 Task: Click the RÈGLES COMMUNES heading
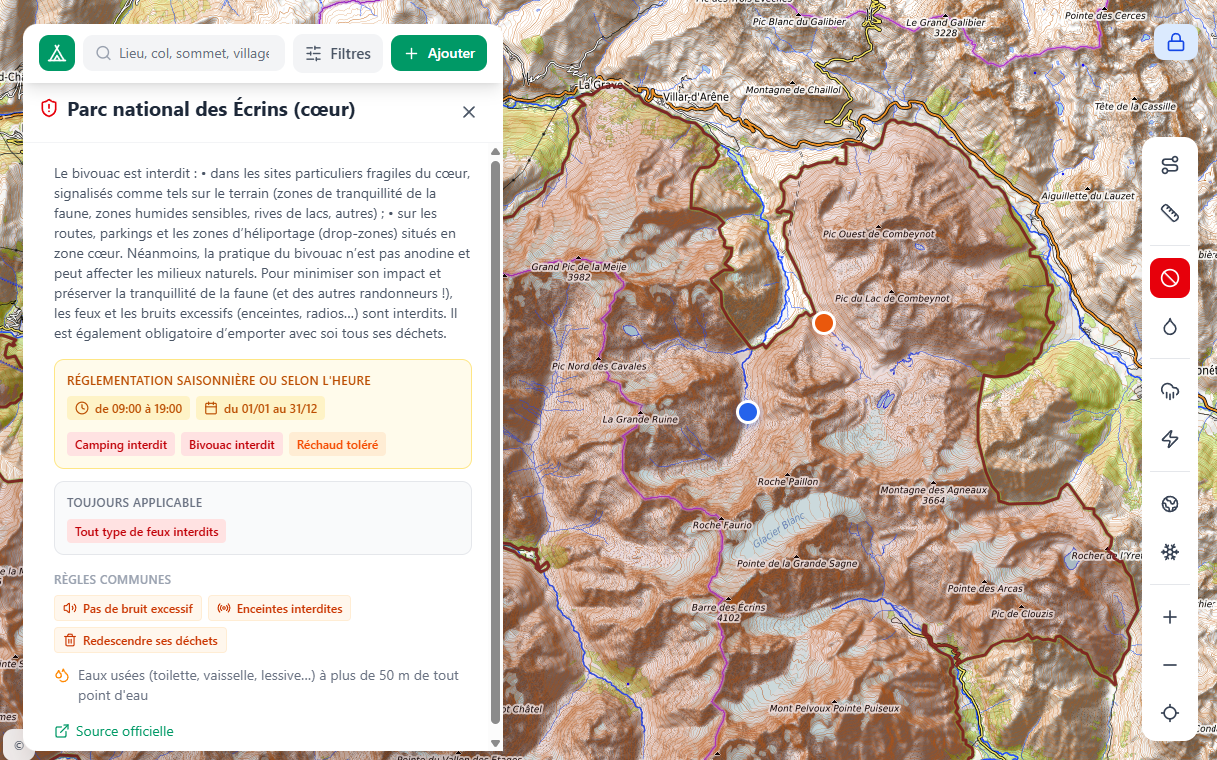[x=113, y=580]
